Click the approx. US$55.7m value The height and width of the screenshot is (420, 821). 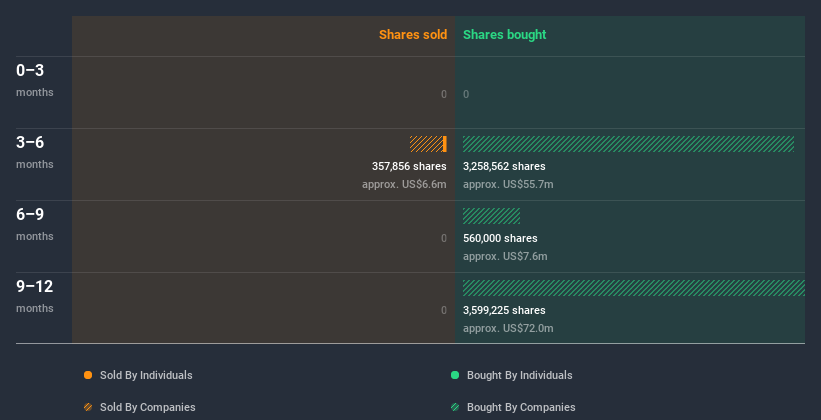point(508,184)
